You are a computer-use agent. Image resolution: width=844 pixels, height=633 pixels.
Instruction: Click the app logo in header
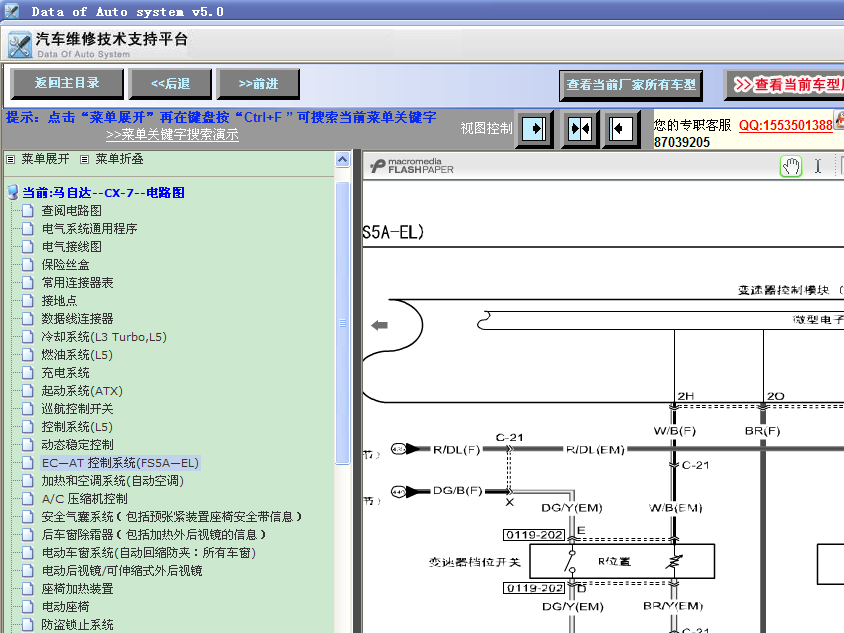coord(20,45)
